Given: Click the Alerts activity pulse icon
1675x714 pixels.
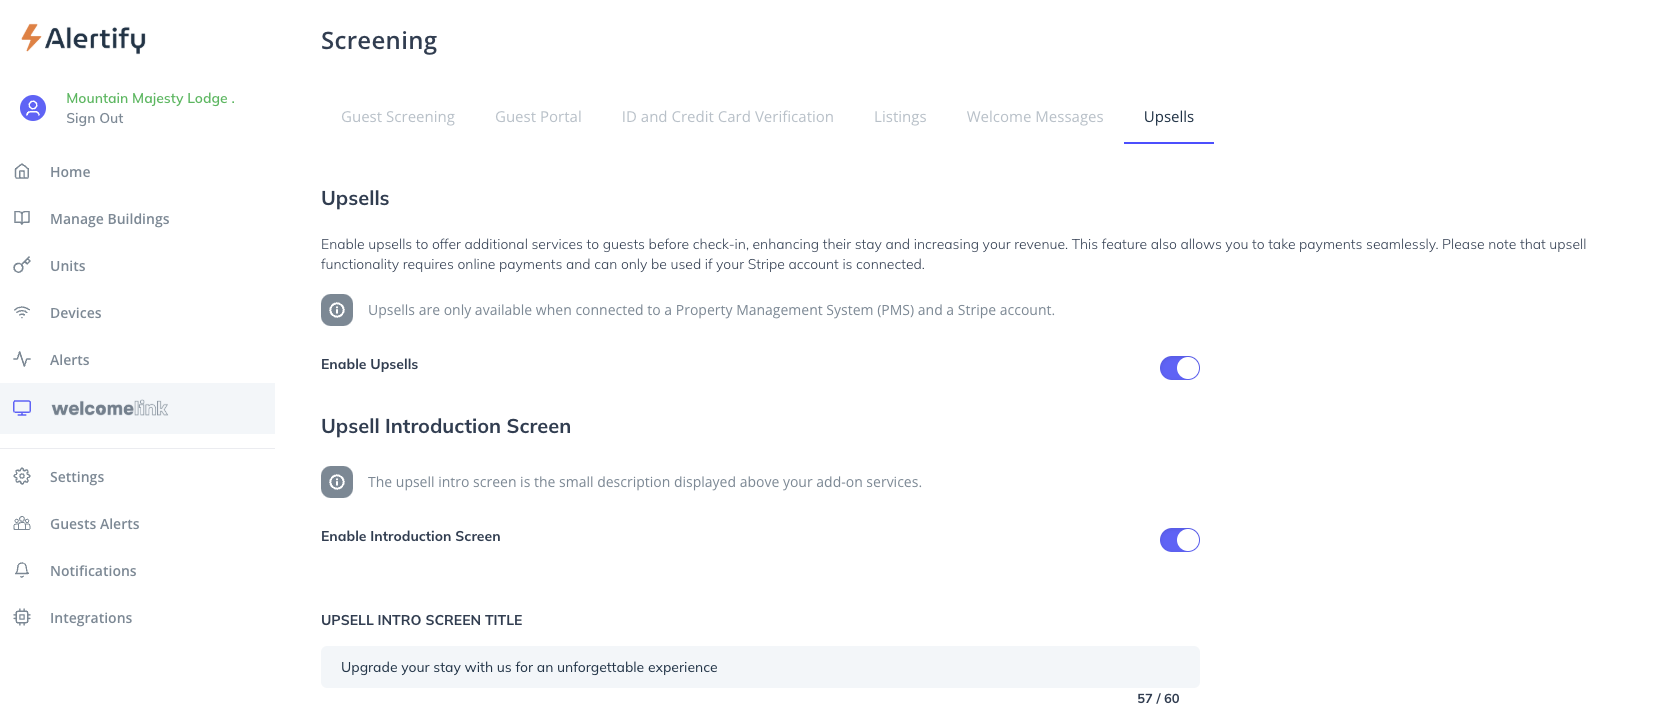Looking at the screenshot, I should click(x=22, y=359).
